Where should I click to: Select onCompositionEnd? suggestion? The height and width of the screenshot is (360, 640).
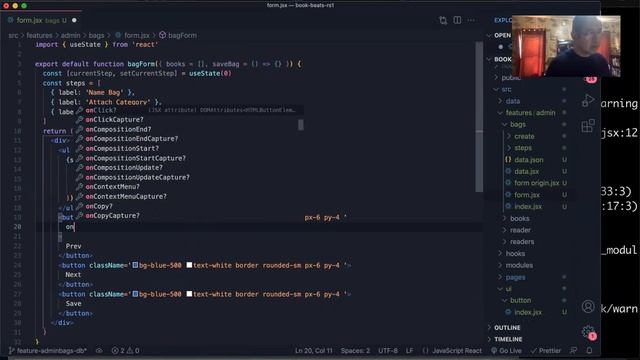click(189, 129)
